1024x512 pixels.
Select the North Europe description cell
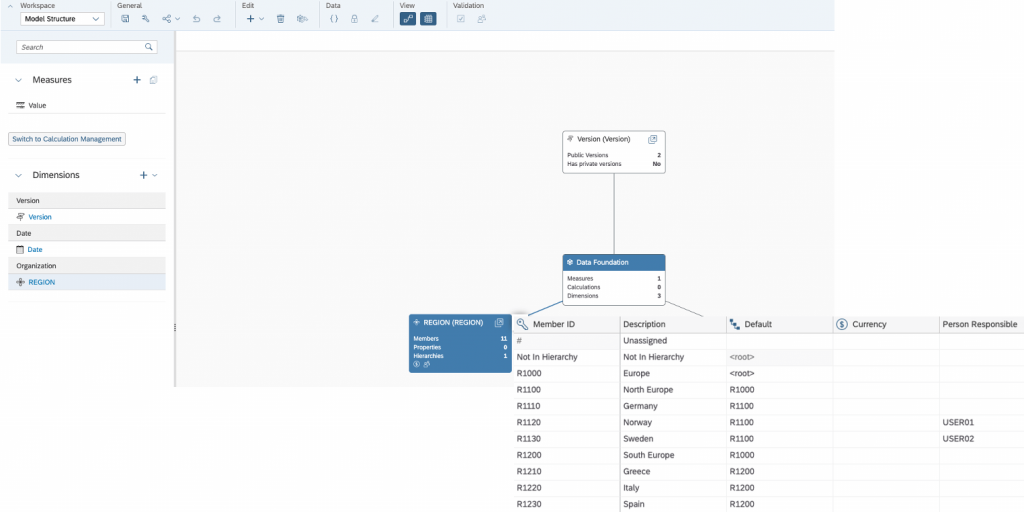[x=673, y=390]
